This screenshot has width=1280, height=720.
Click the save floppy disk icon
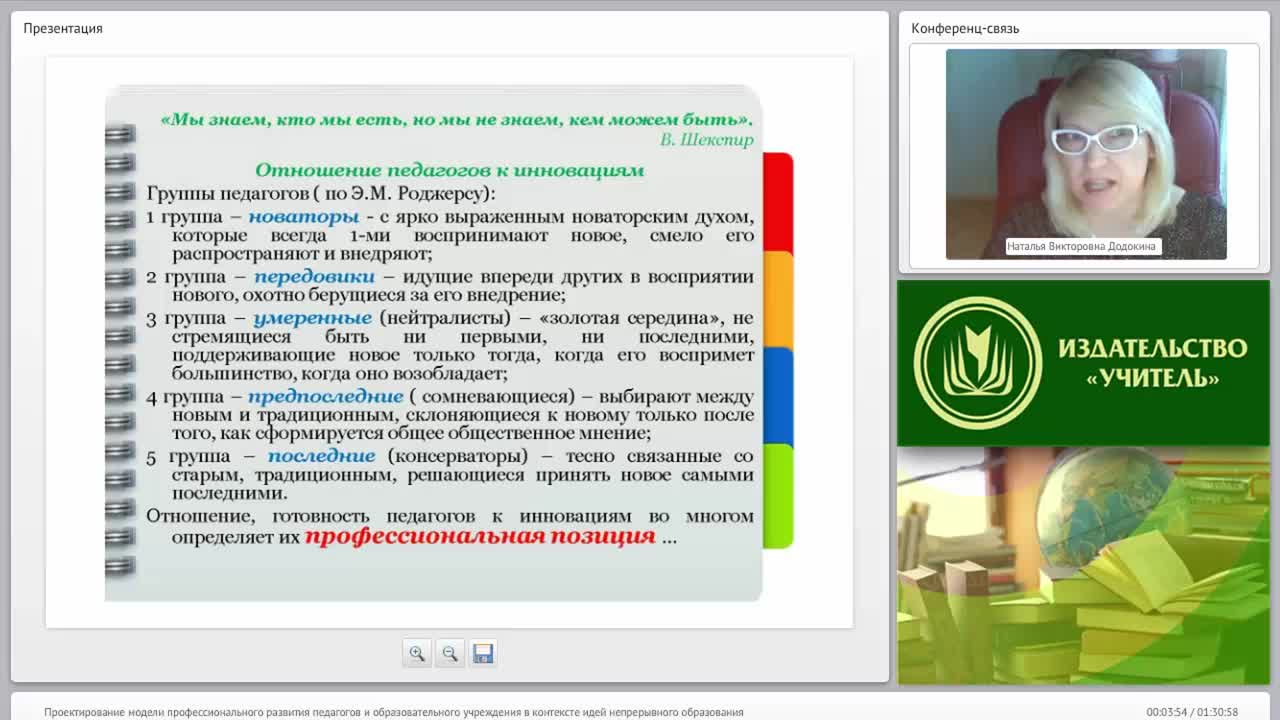click(483, 653)
